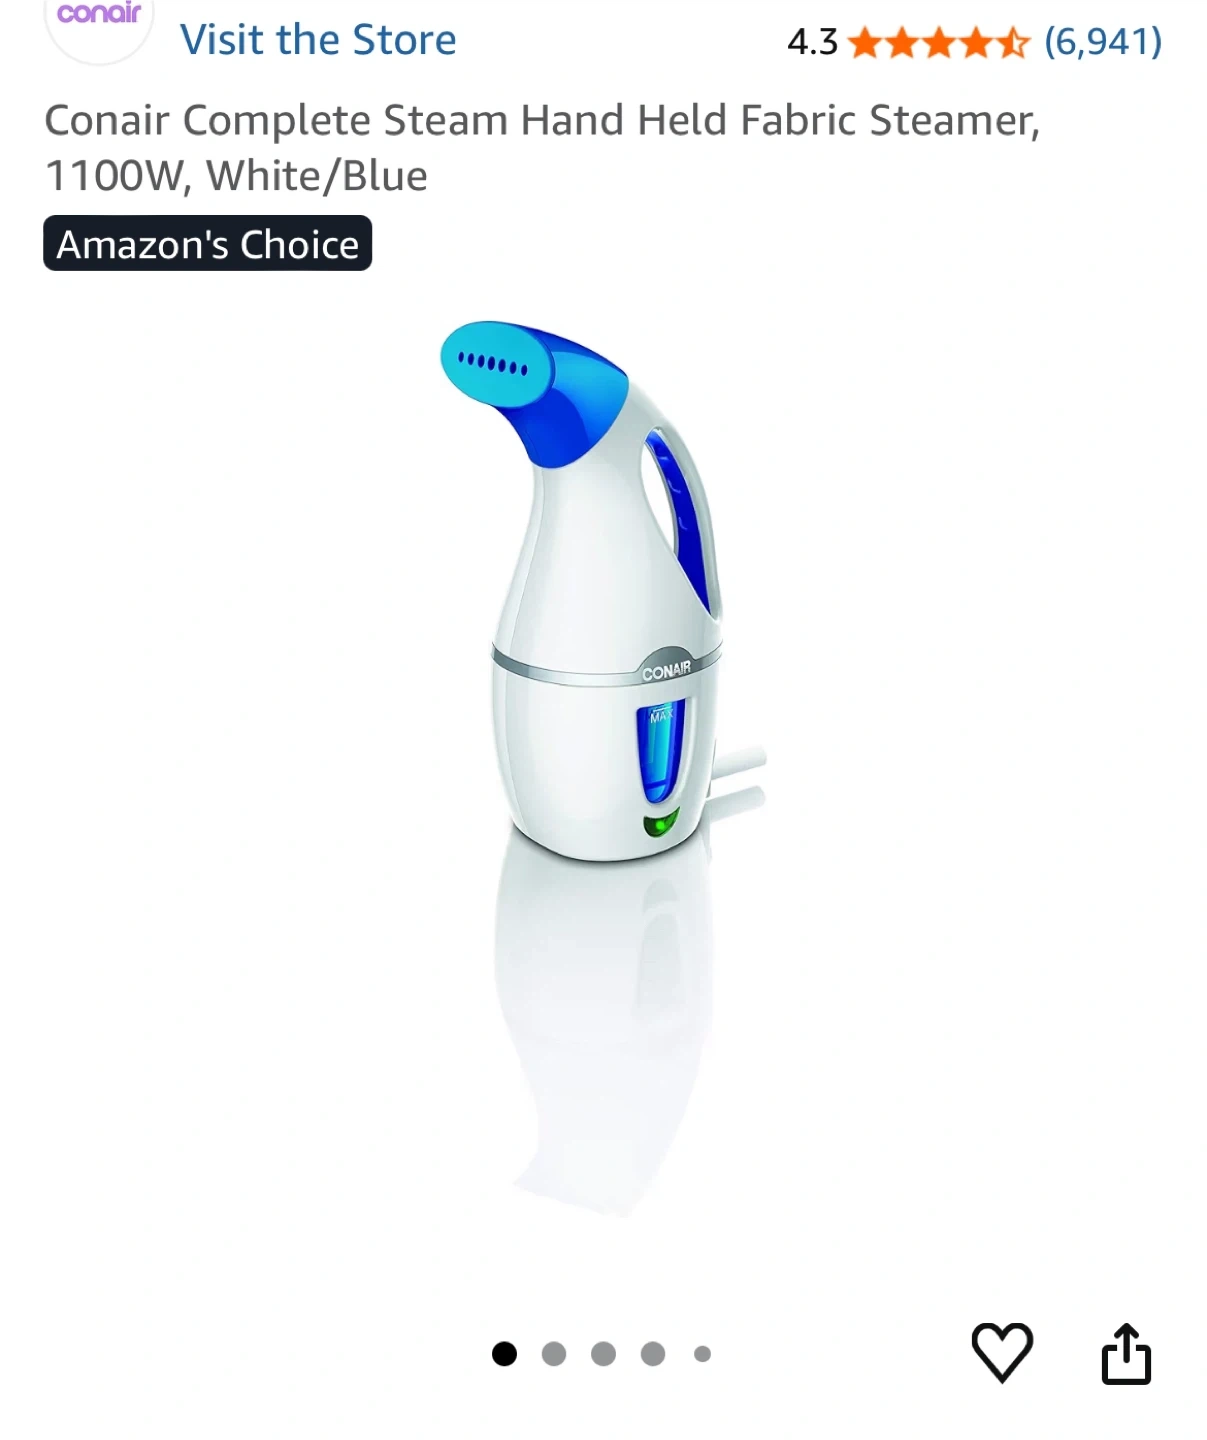The image size is (1207, 1440).
Task: Click the star rating icons
Action: [938, 42]
